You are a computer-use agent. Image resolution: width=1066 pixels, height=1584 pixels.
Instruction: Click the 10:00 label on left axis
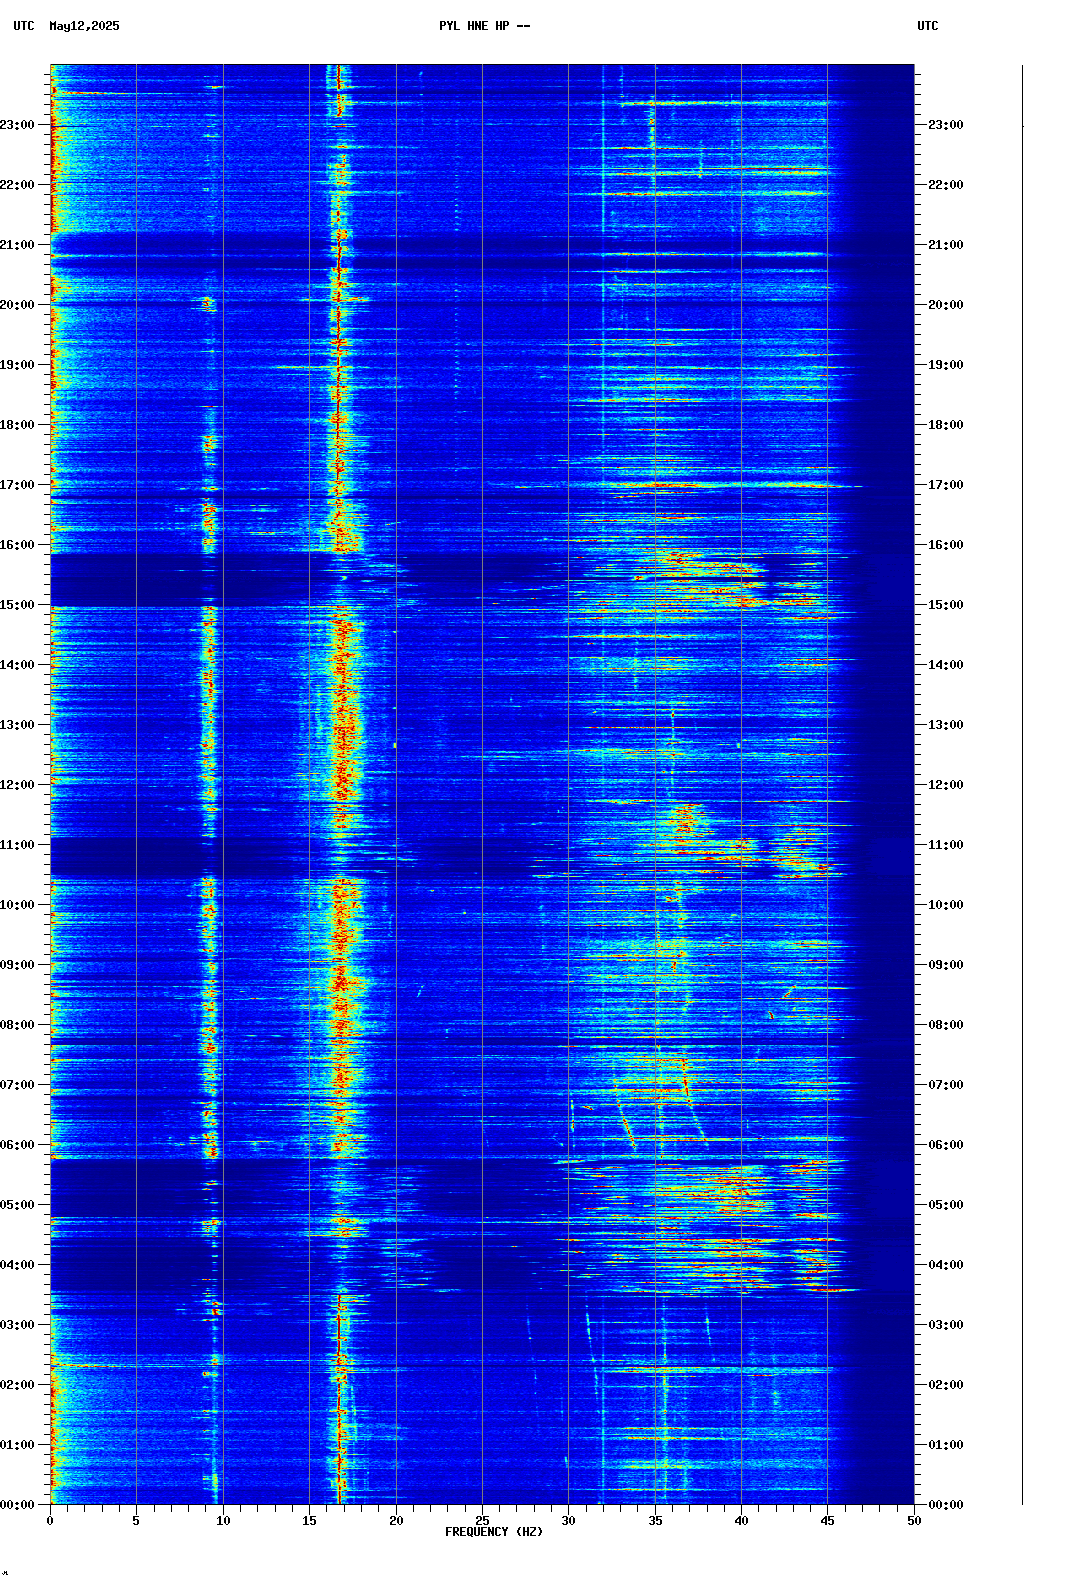(x=17, y=905)
